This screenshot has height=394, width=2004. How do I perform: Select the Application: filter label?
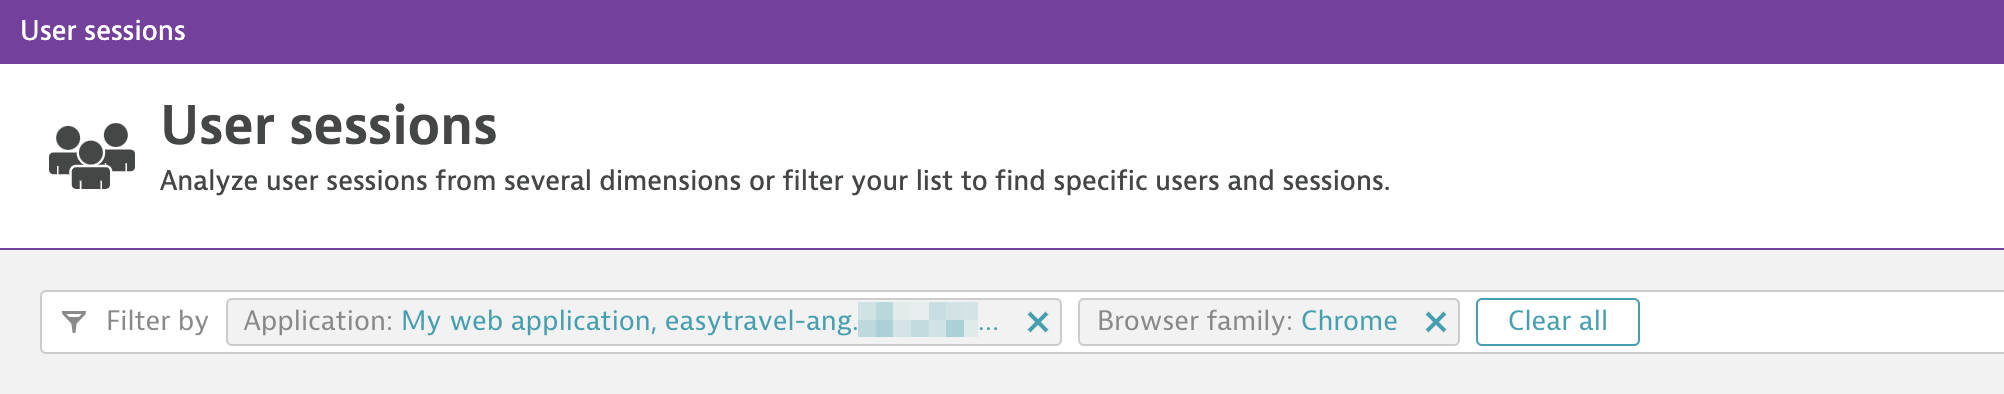point(318,321)
